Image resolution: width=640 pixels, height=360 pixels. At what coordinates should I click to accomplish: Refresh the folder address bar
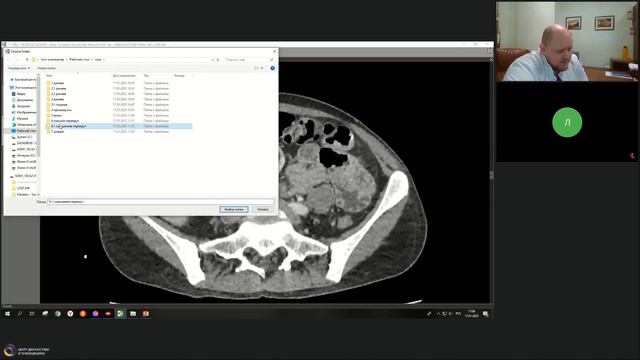pyautogui.click(x=218, y=60)
